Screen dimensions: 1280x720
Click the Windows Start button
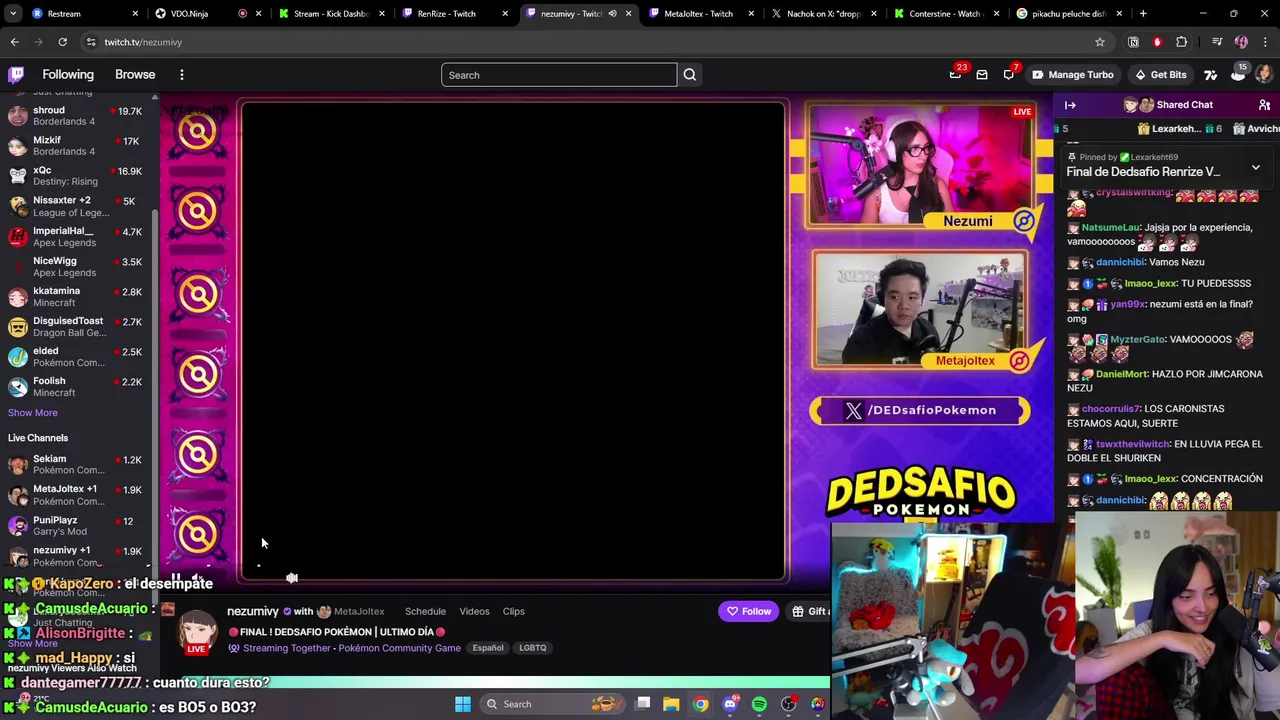[463, 704]
